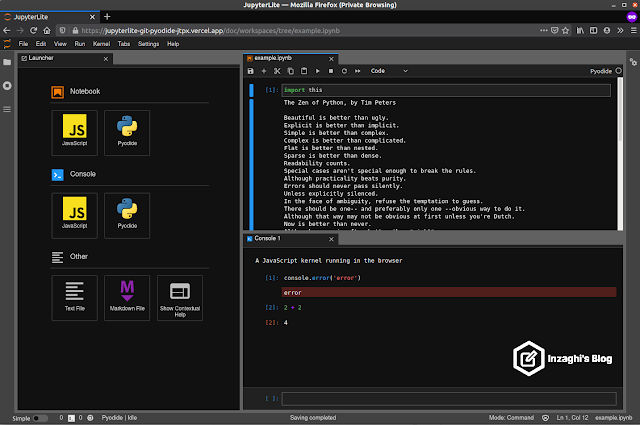
Task: Click example.ipynb in the status bar
Action: click(613, 418)
